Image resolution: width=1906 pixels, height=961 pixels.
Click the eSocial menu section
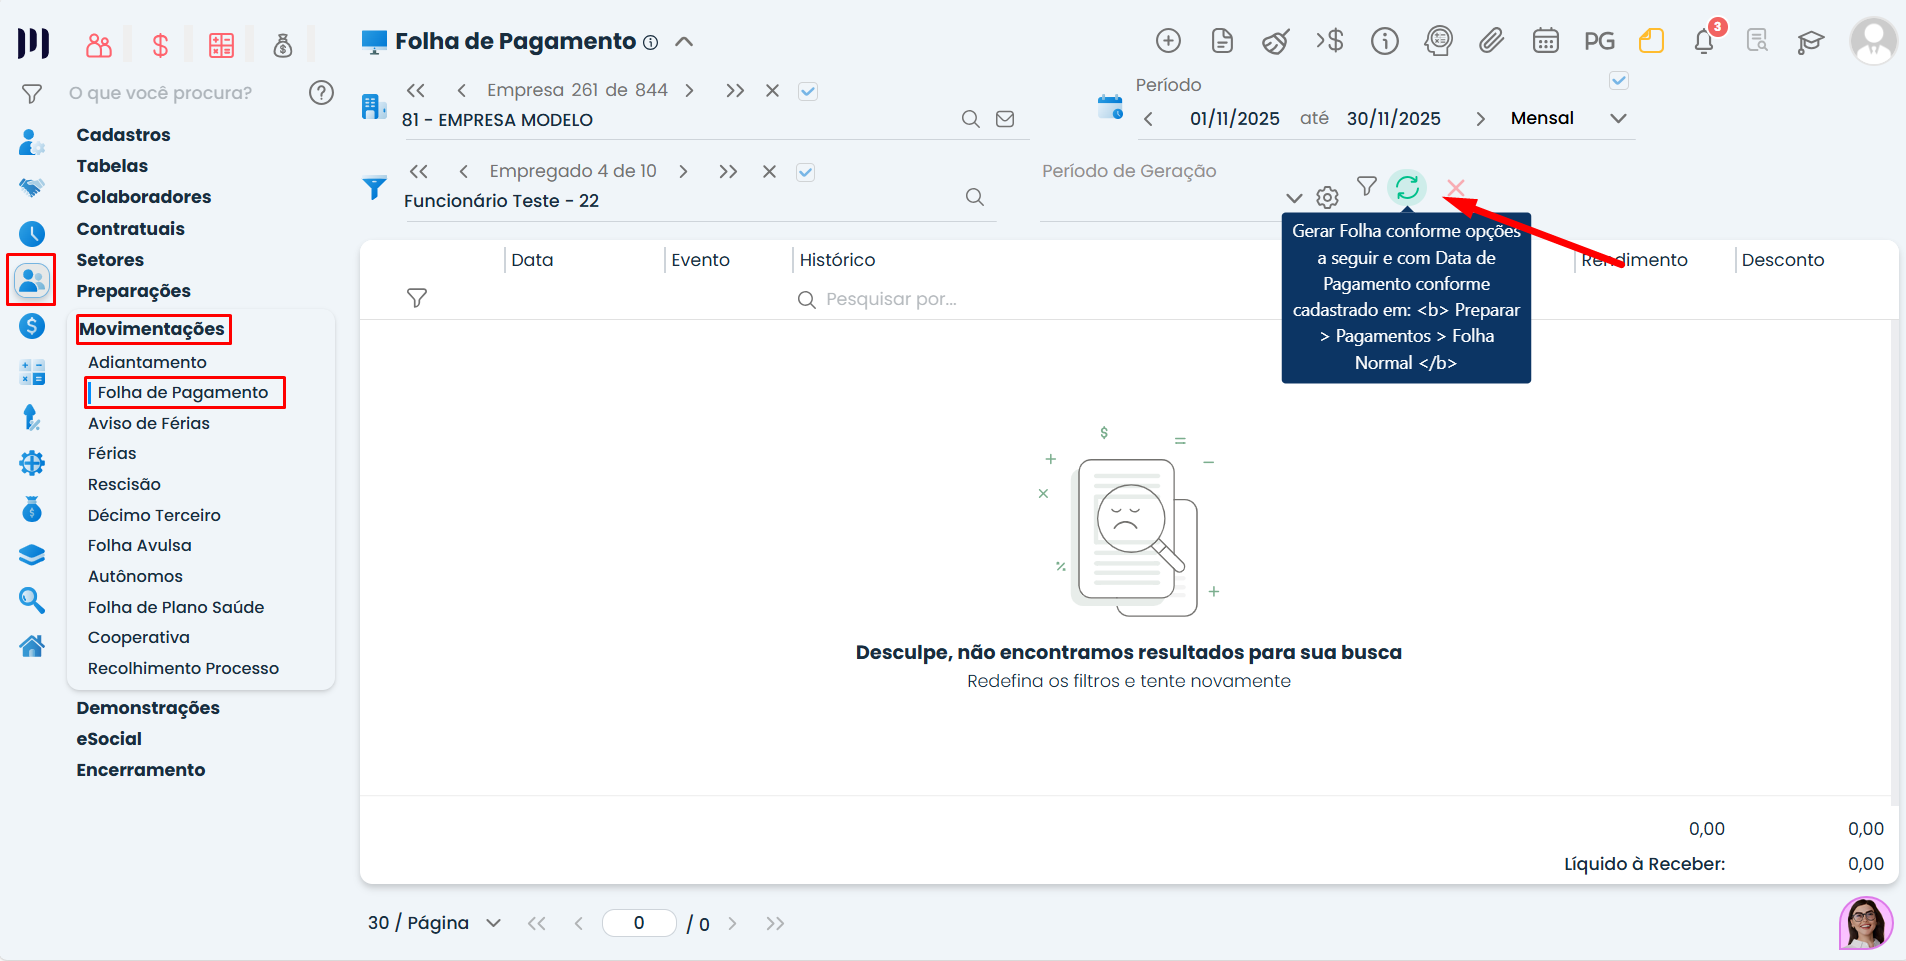109,739
